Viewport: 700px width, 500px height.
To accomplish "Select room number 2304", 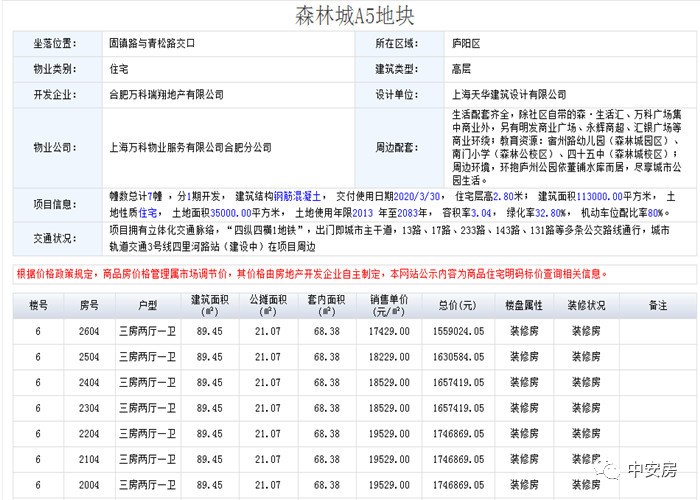I will (89, 408).
